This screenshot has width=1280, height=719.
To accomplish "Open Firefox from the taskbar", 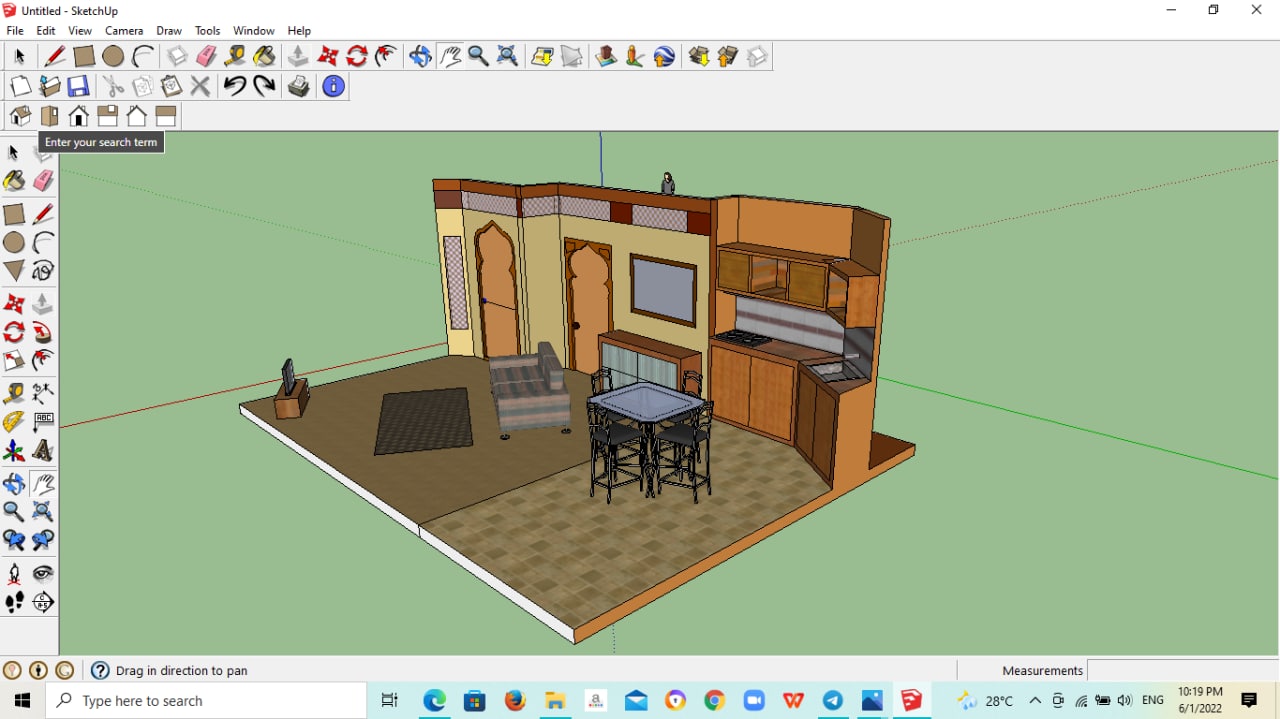I will pyautogui.click(x=515, y=701).
